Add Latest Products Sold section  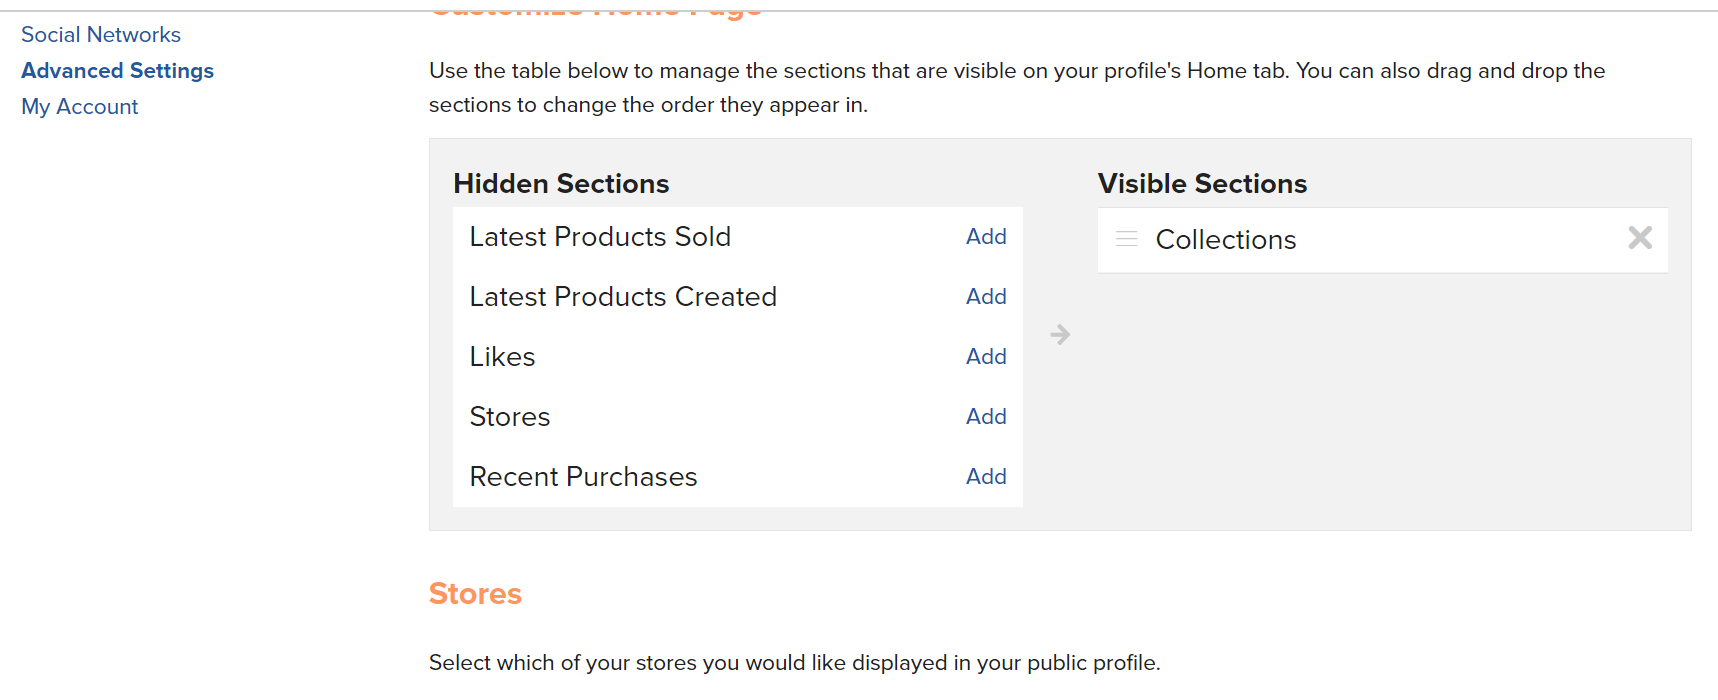point(986,237)
